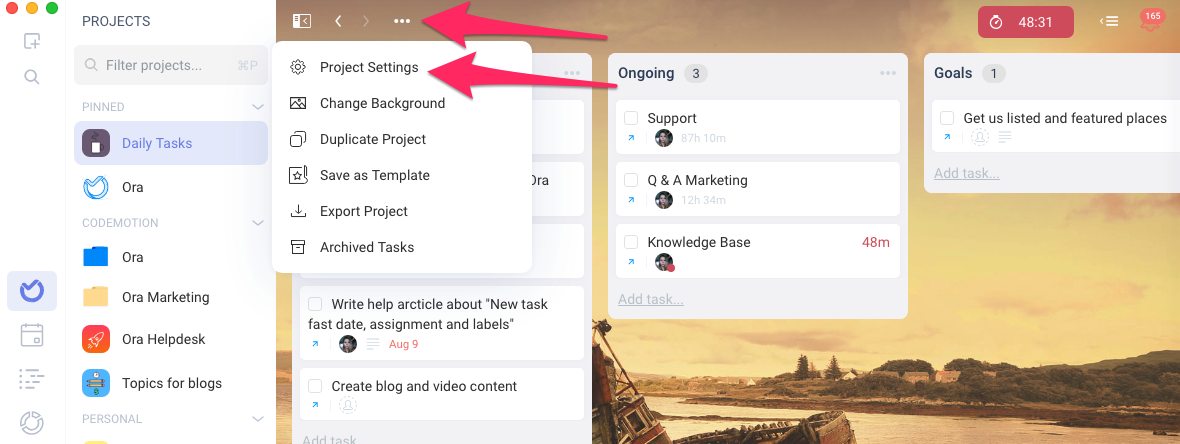Check the Write help arcticle checkbox
The height and width of the screenshot is (444, 1180).
coord(315,304)
